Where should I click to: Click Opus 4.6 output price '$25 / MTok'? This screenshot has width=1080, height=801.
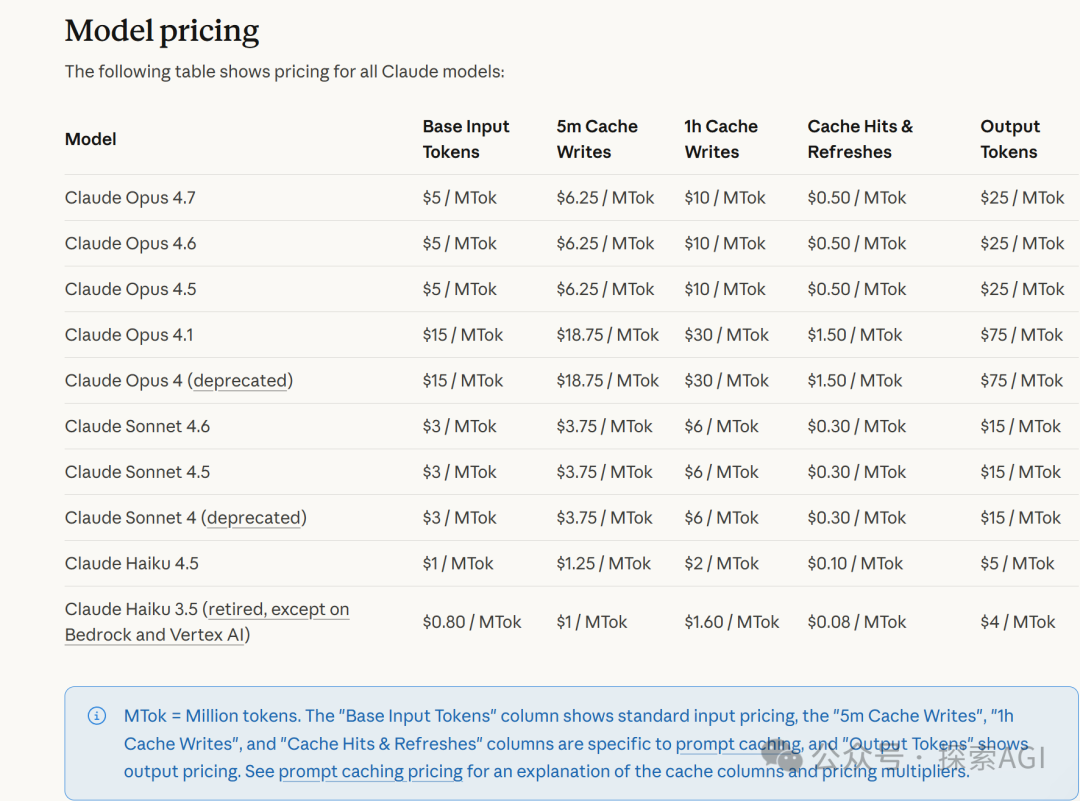pyautogui.click(x=1022, y=244)
